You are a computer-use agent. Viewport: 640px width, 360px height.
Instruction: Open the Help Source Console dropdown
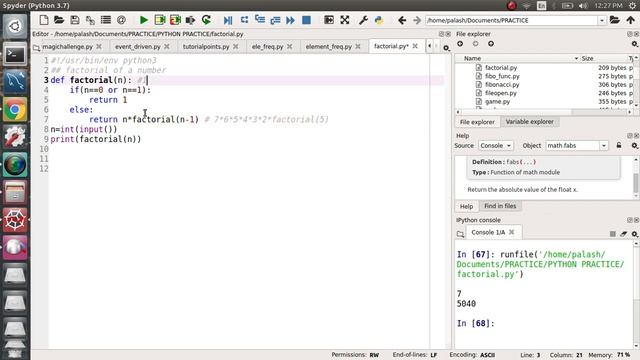click(x=495, y=145)
